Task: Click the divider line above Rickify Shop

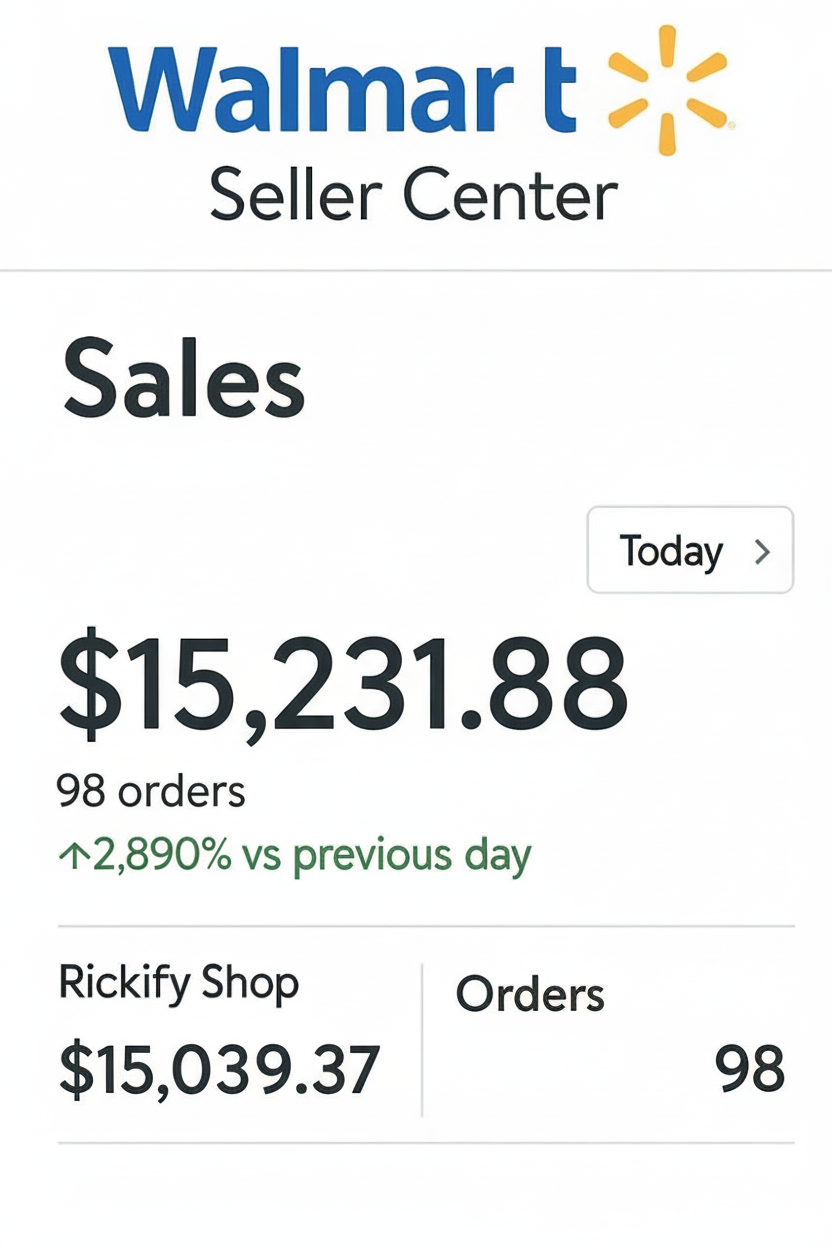Action: (x=426, y=926)
